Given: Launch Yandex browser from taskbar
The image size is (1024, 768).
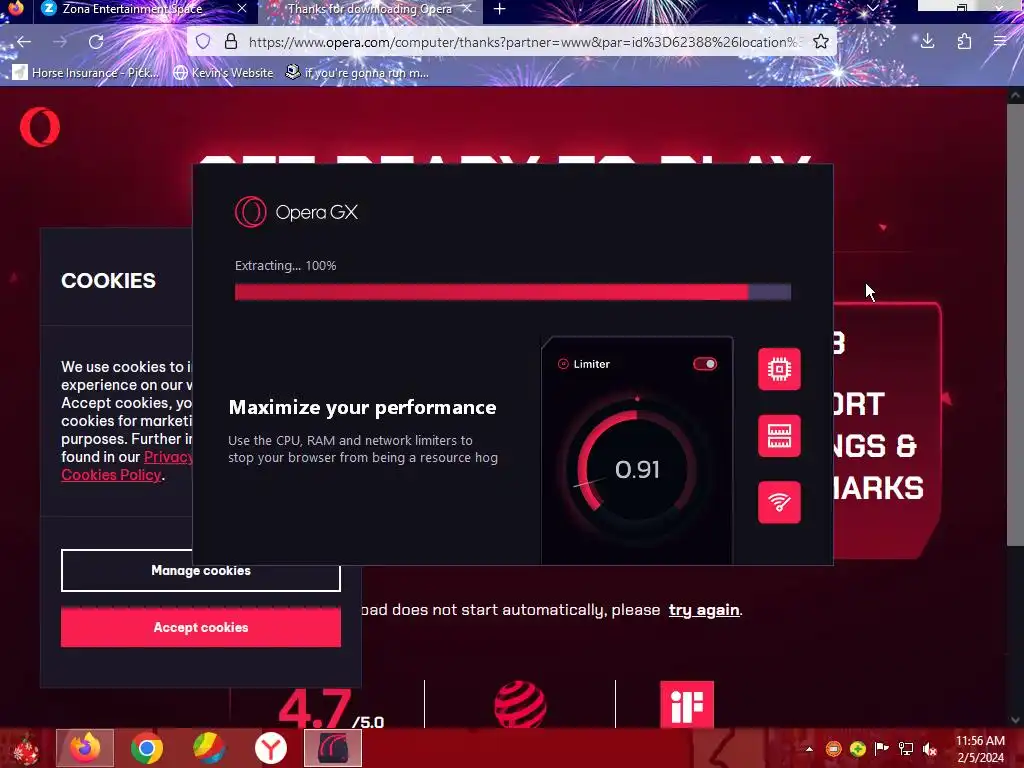Looking at the screenshot, I should click(271, 748).
